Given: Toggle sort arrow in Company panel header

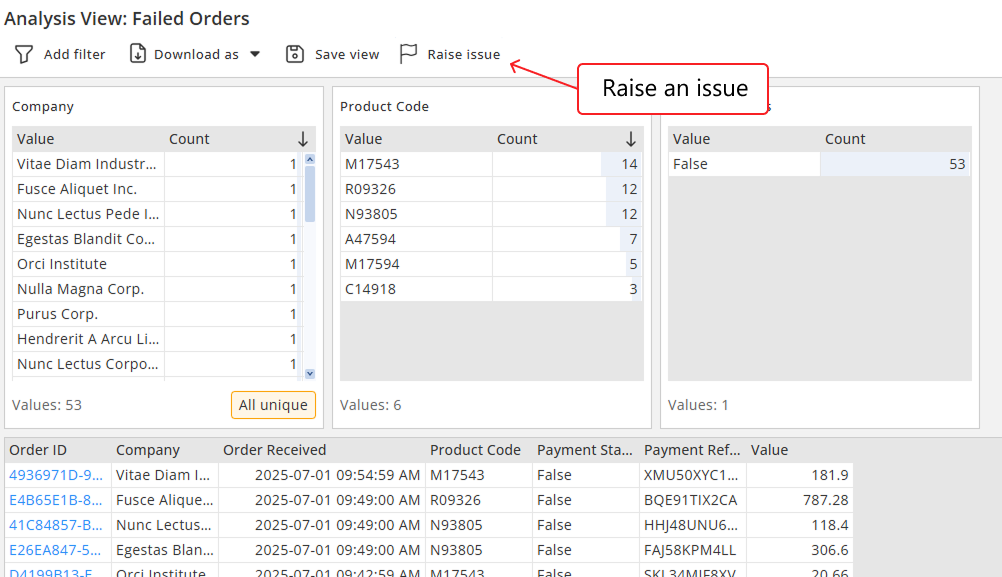Looking at the screenshot, I should [x=303, y=139].
